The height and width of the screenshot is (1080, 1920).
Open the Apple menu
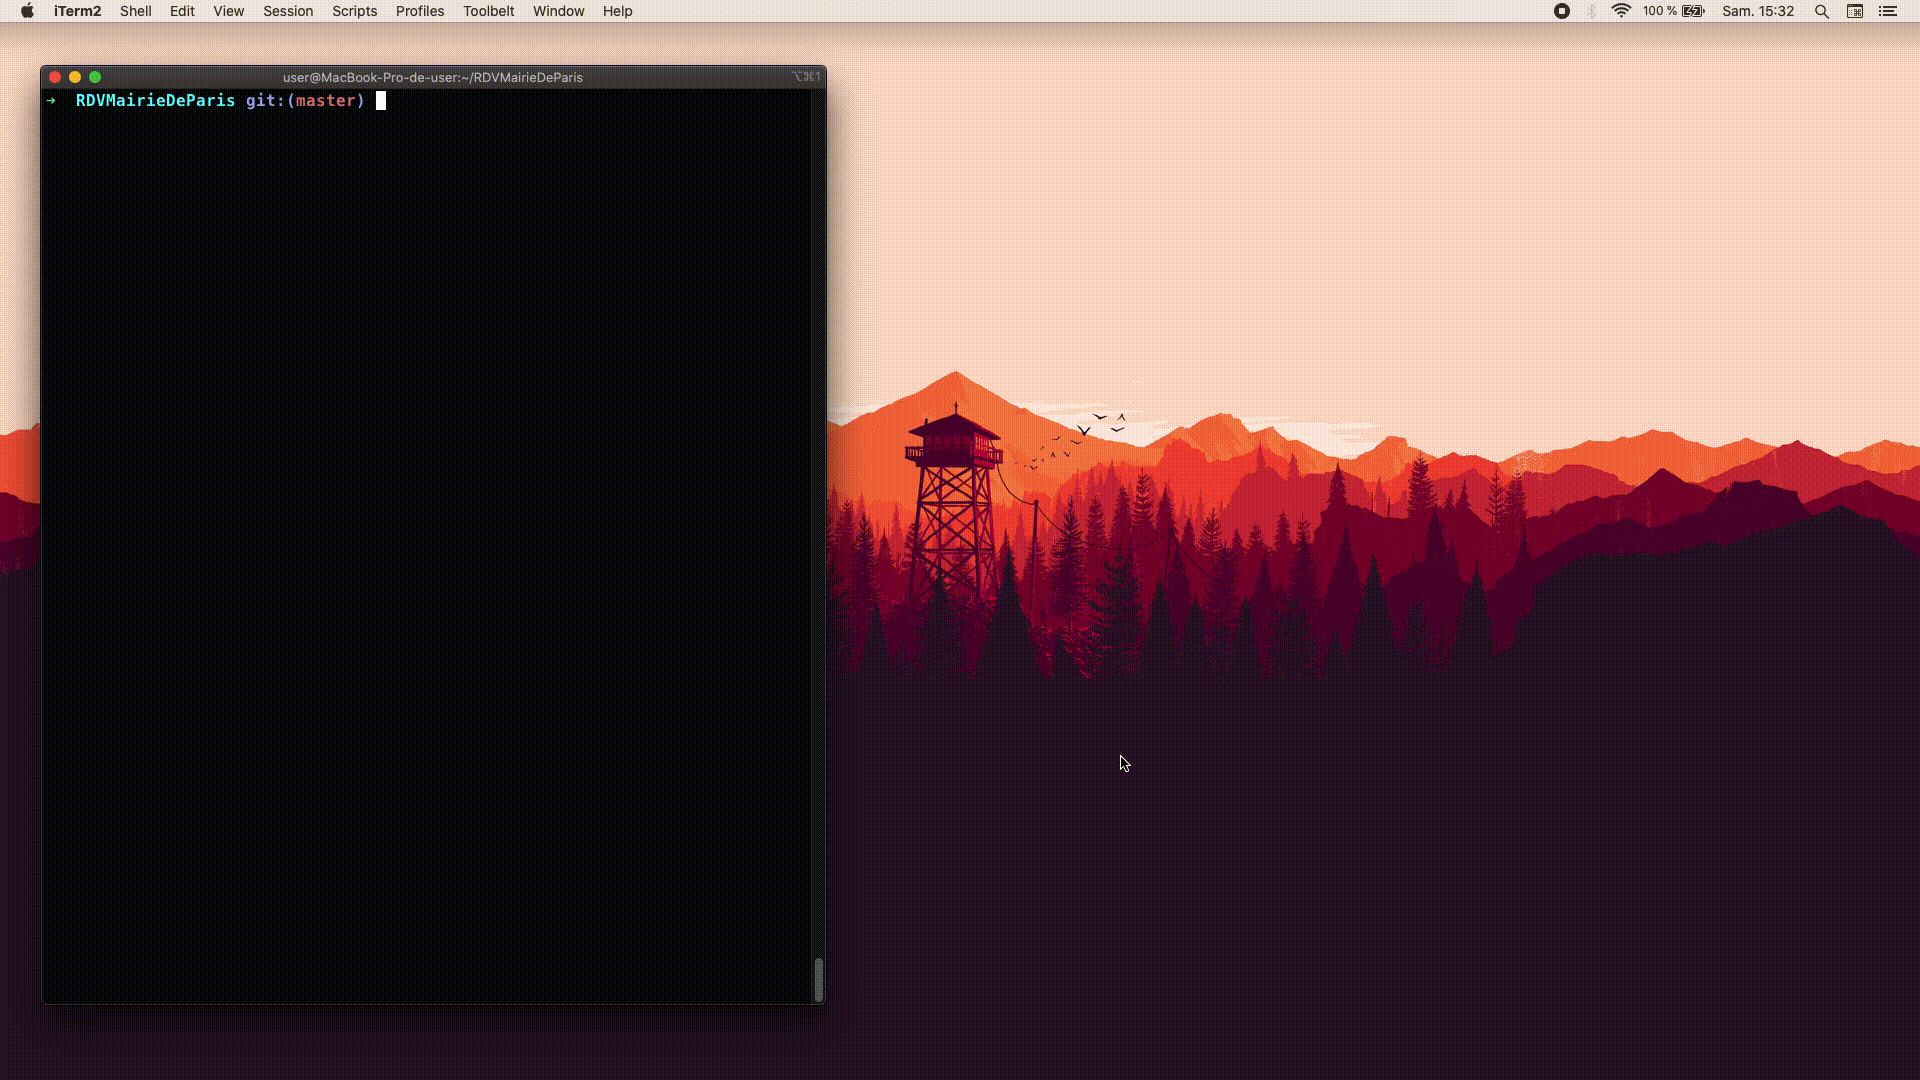click(27, 11)
